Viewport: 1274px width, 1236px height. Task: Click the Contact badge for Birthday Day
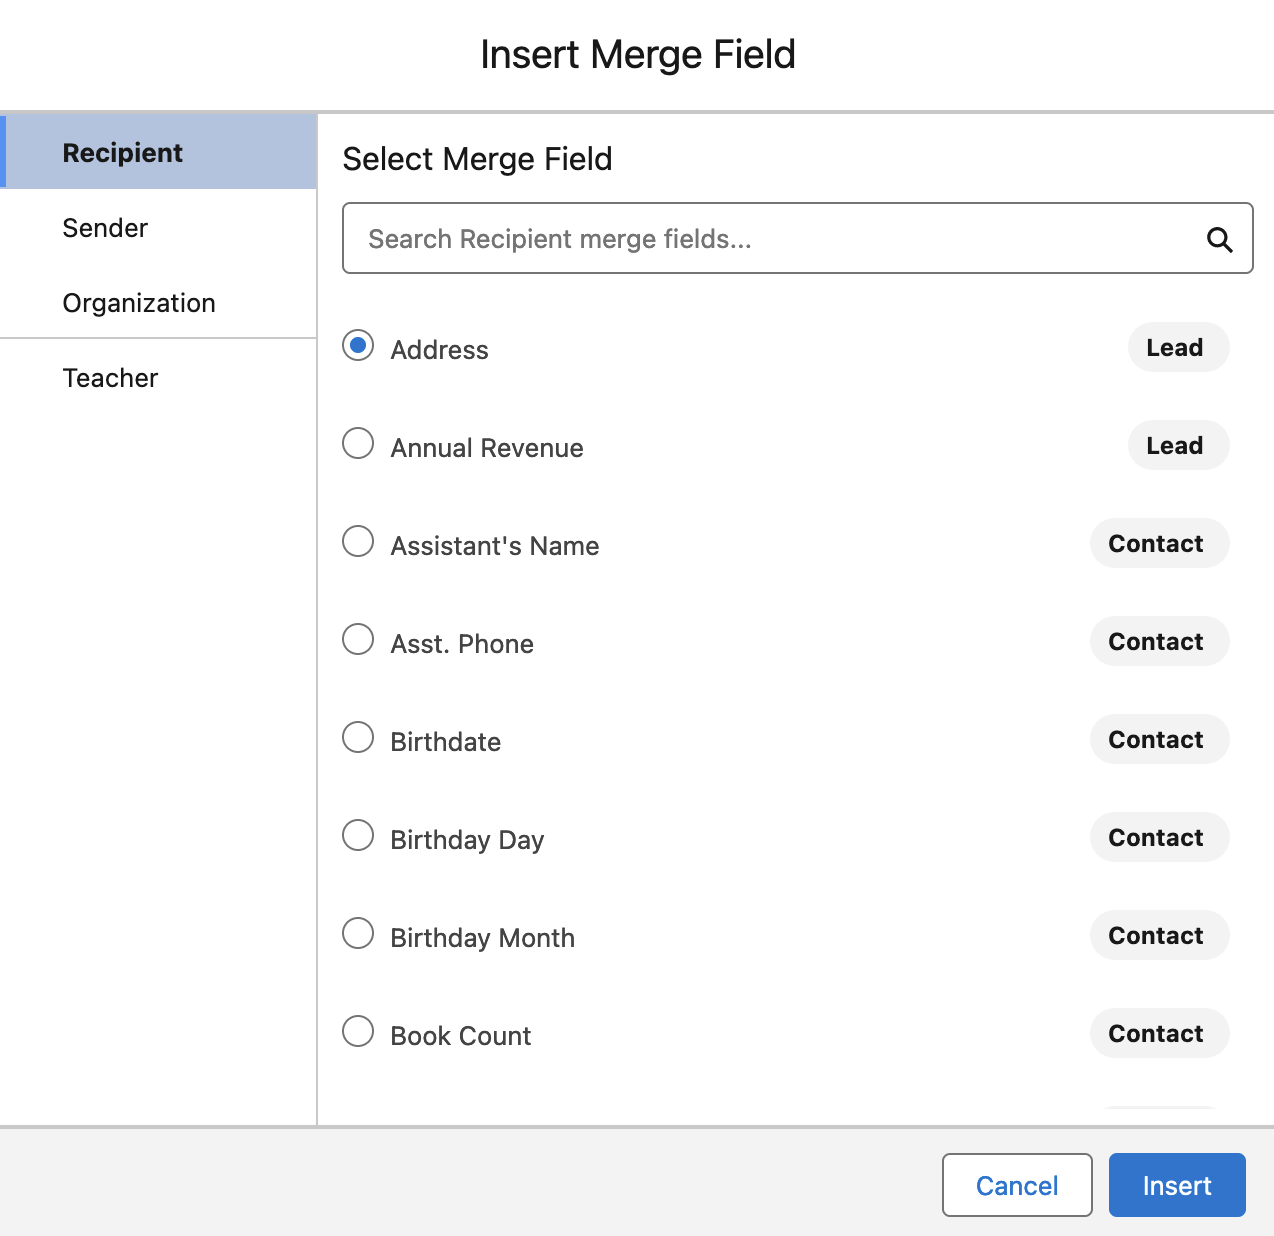point(1159,837)
